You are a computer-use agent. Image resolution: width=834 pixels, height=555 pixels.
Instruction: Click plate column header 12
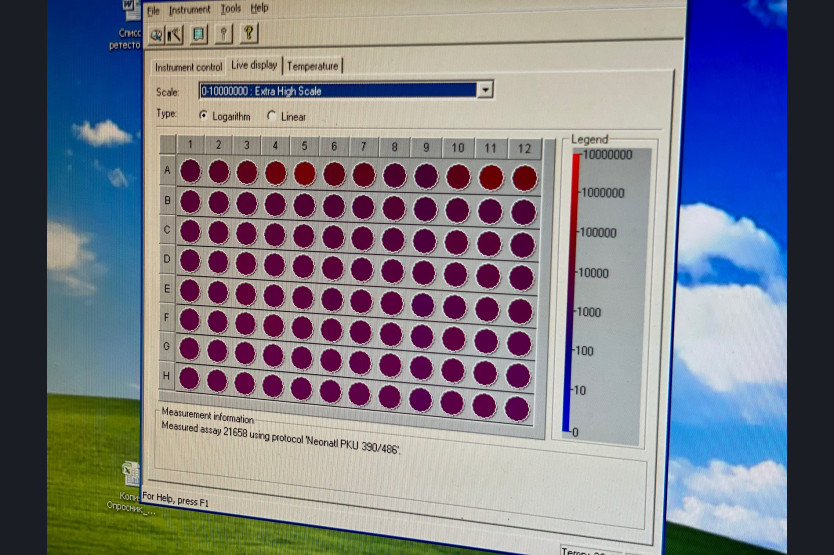pos(524,148)
